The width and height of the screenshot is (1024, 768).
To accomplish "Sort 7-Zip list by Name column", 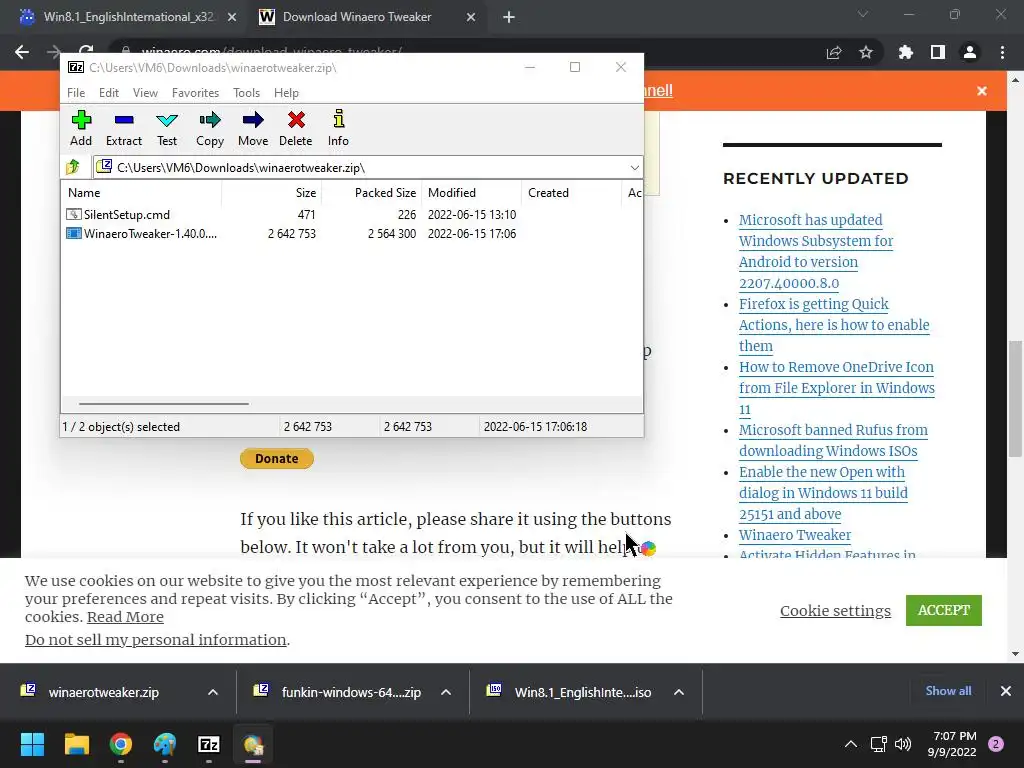I will 141,193.
